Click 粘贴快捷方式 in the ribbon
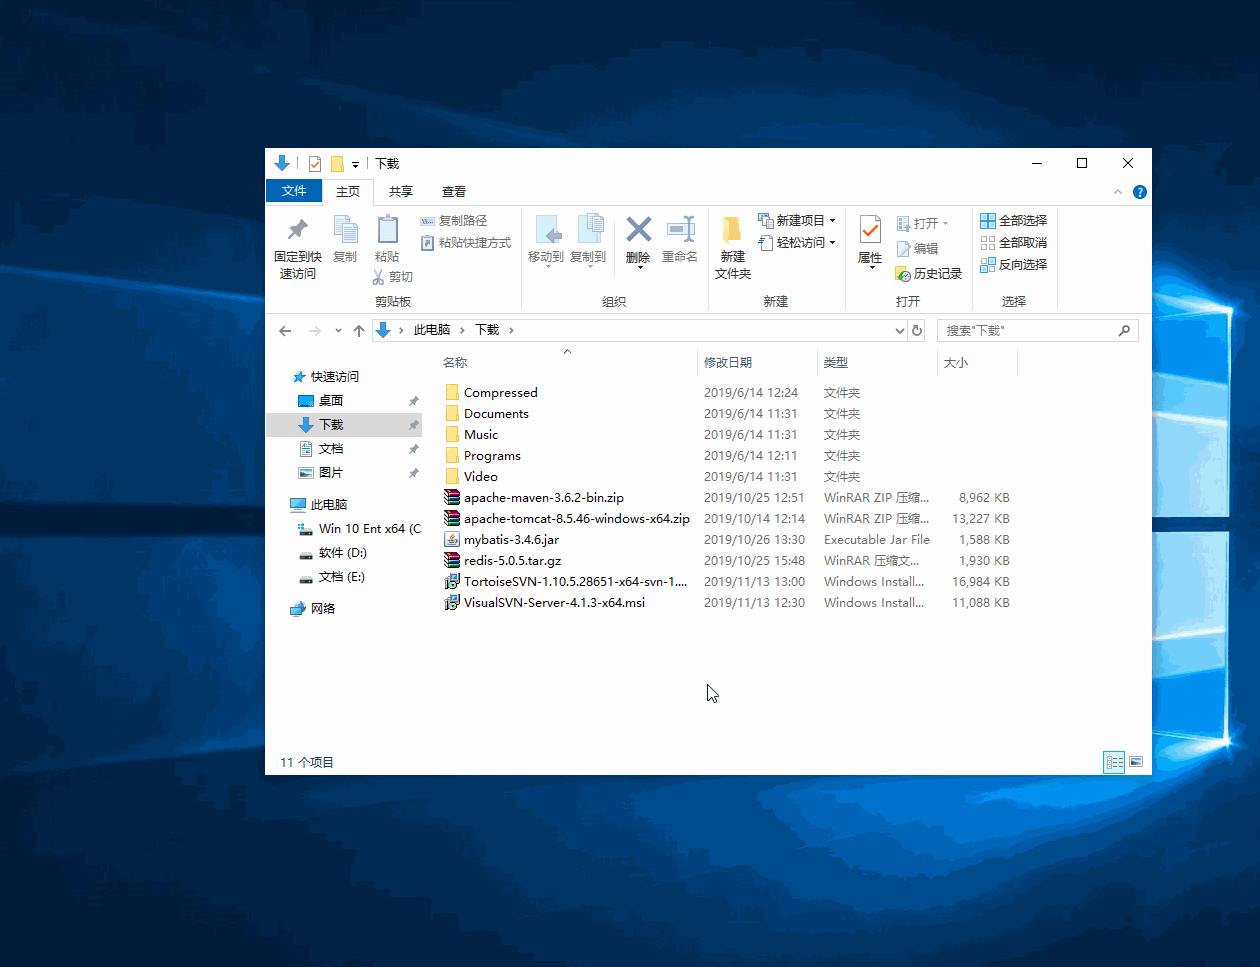 click(x=466, y=243)
